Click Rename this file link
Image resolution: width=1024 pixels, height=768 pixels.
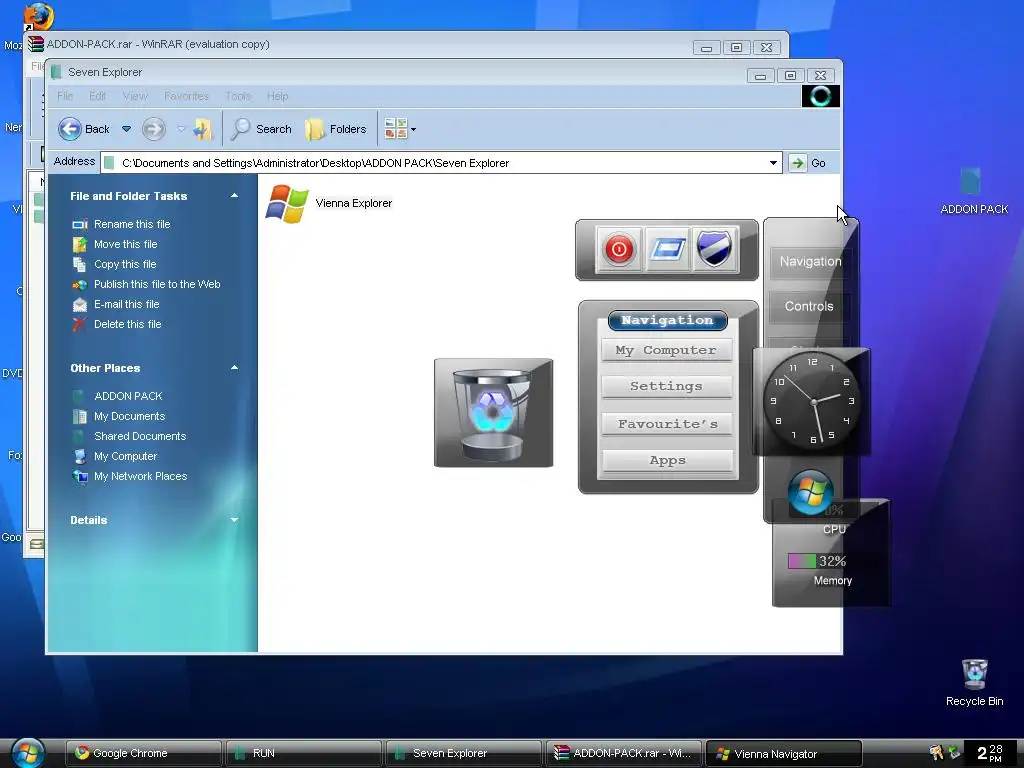(x=132, y=224)
